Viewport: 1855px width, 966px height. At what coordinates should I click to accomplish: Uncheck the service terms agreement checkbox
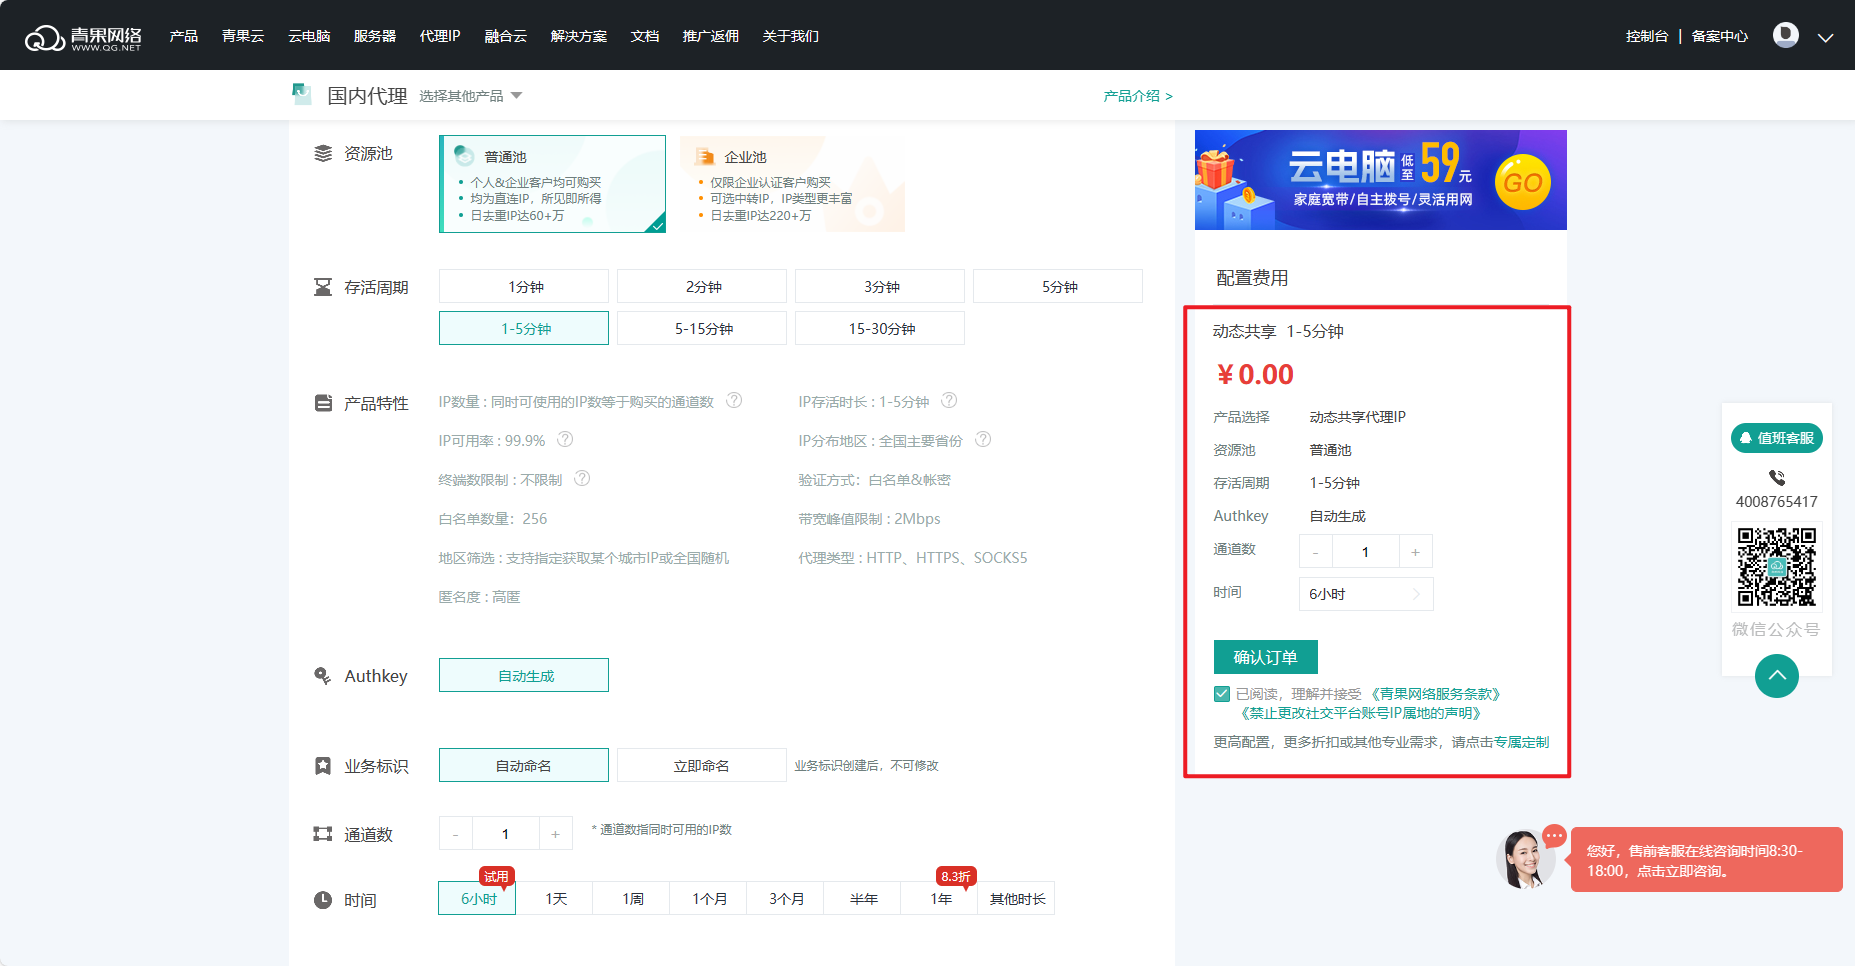click(1222, 694)
